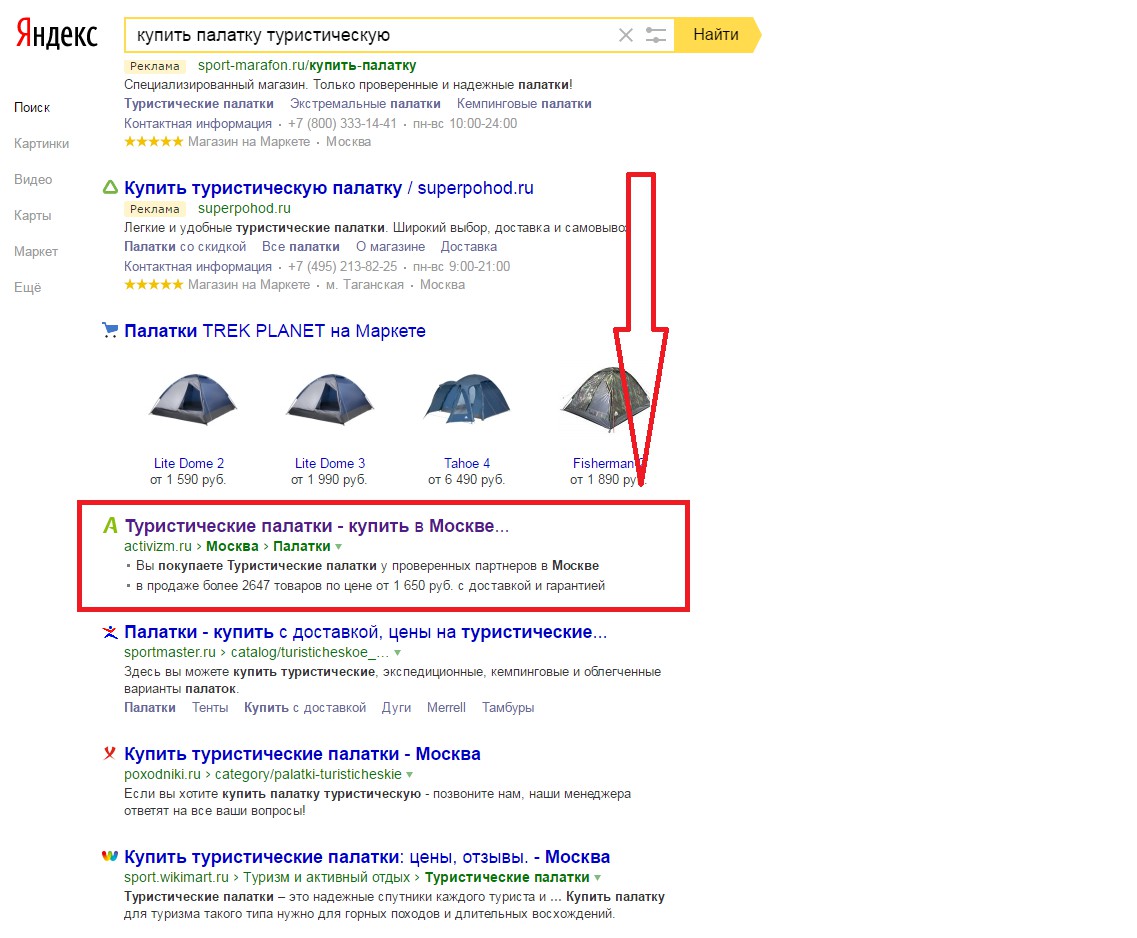Open Палатки TREK PLANET на Маркете title
This screenshot has height=938, width=1137.
(275, 331)
